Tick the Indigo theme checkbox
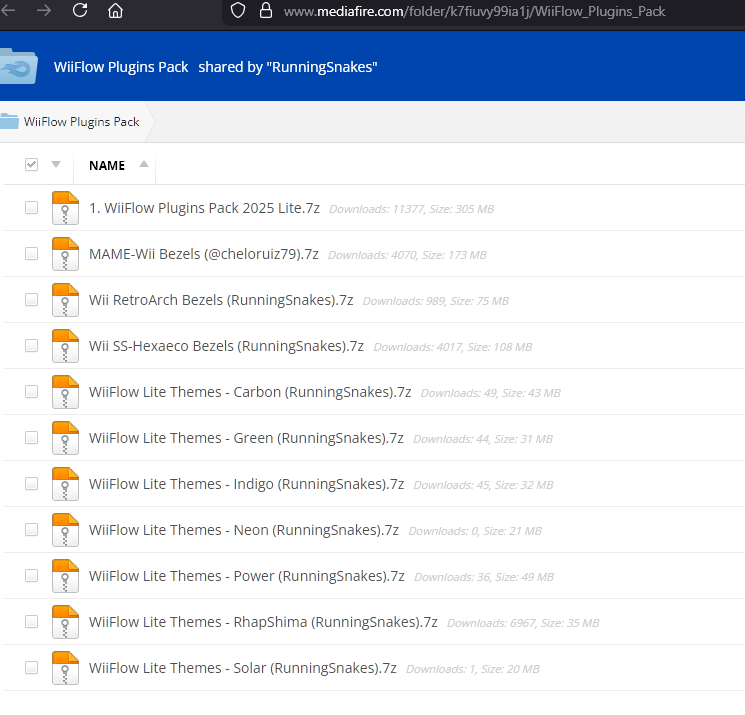The height and width of the screenshot is (715, 745). click(x=31, y=484)
